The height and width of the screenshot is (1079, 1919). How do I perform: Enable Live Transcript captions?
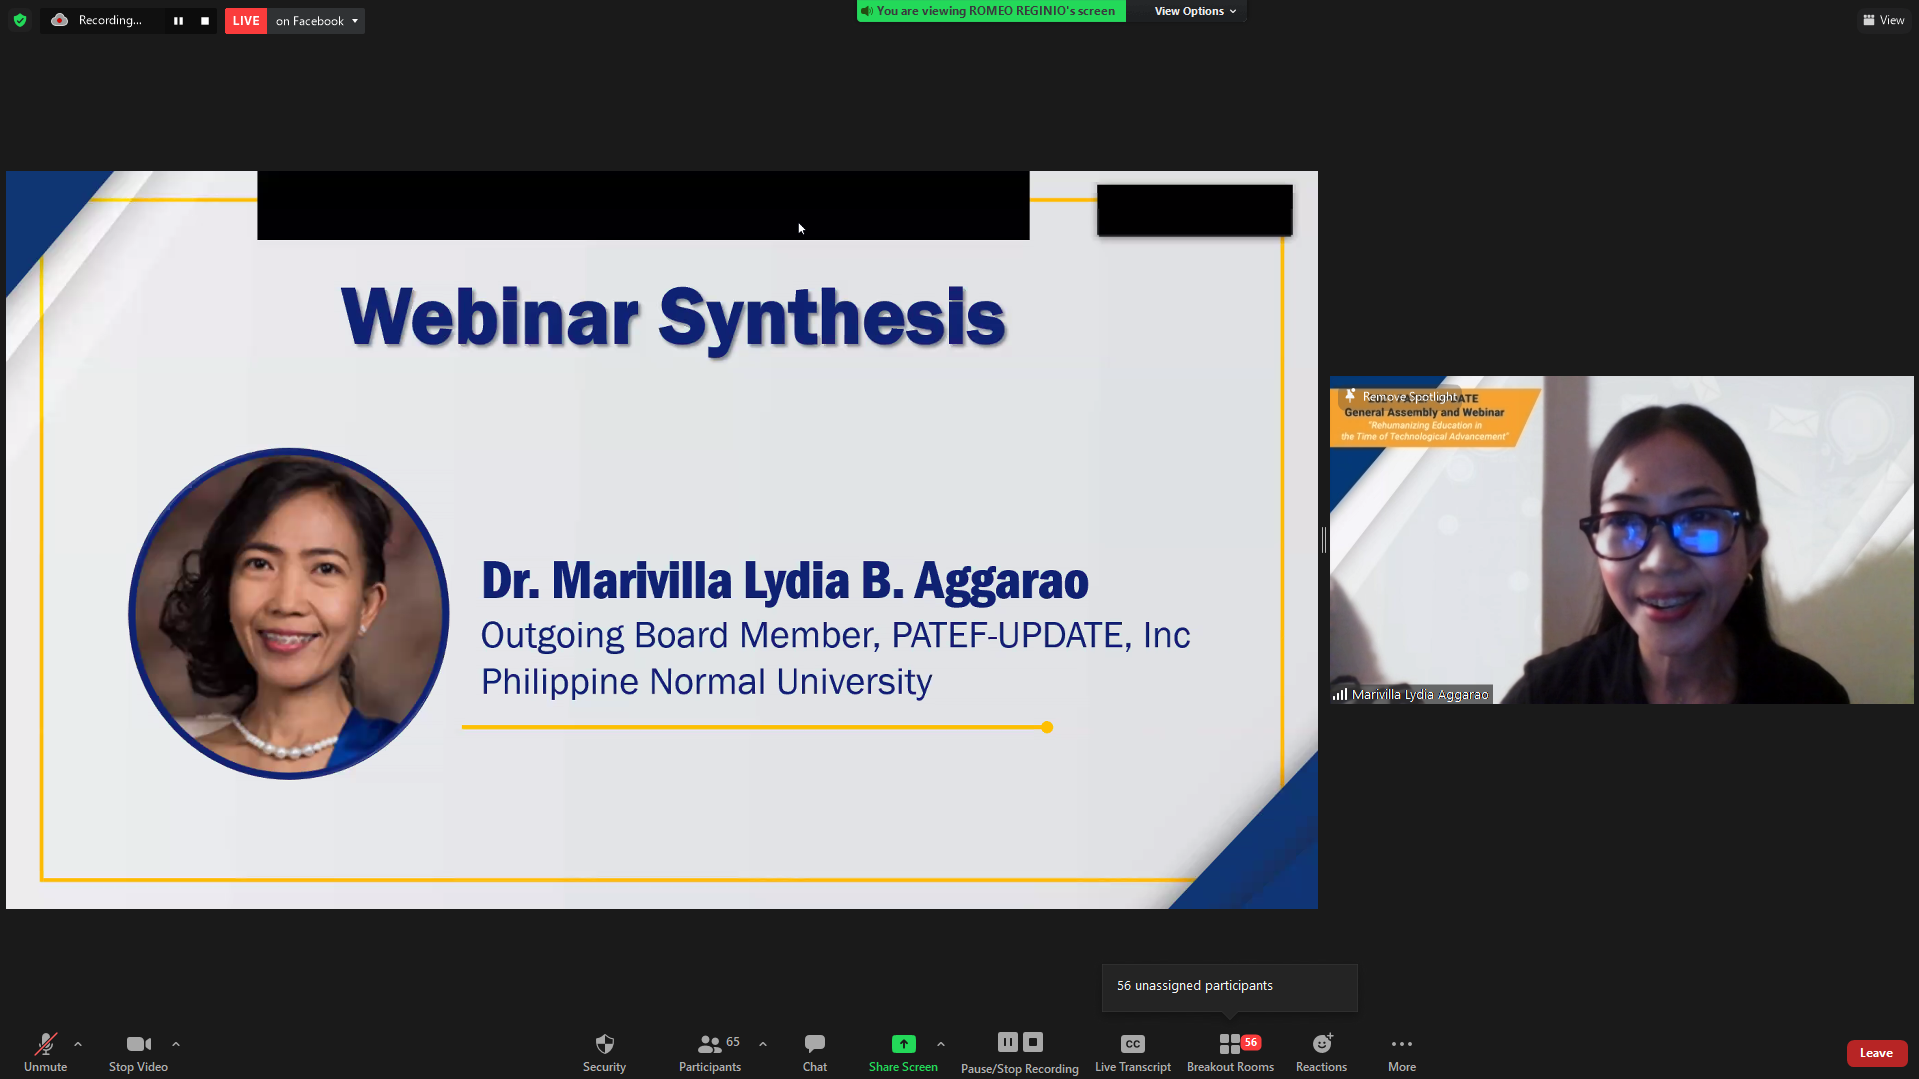click(1132, 1051)
